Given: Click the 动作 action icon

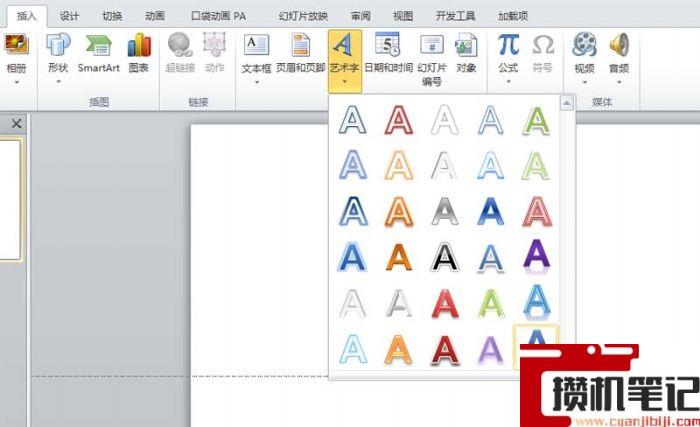Looking at the screenshot, I should click(214, 45).
